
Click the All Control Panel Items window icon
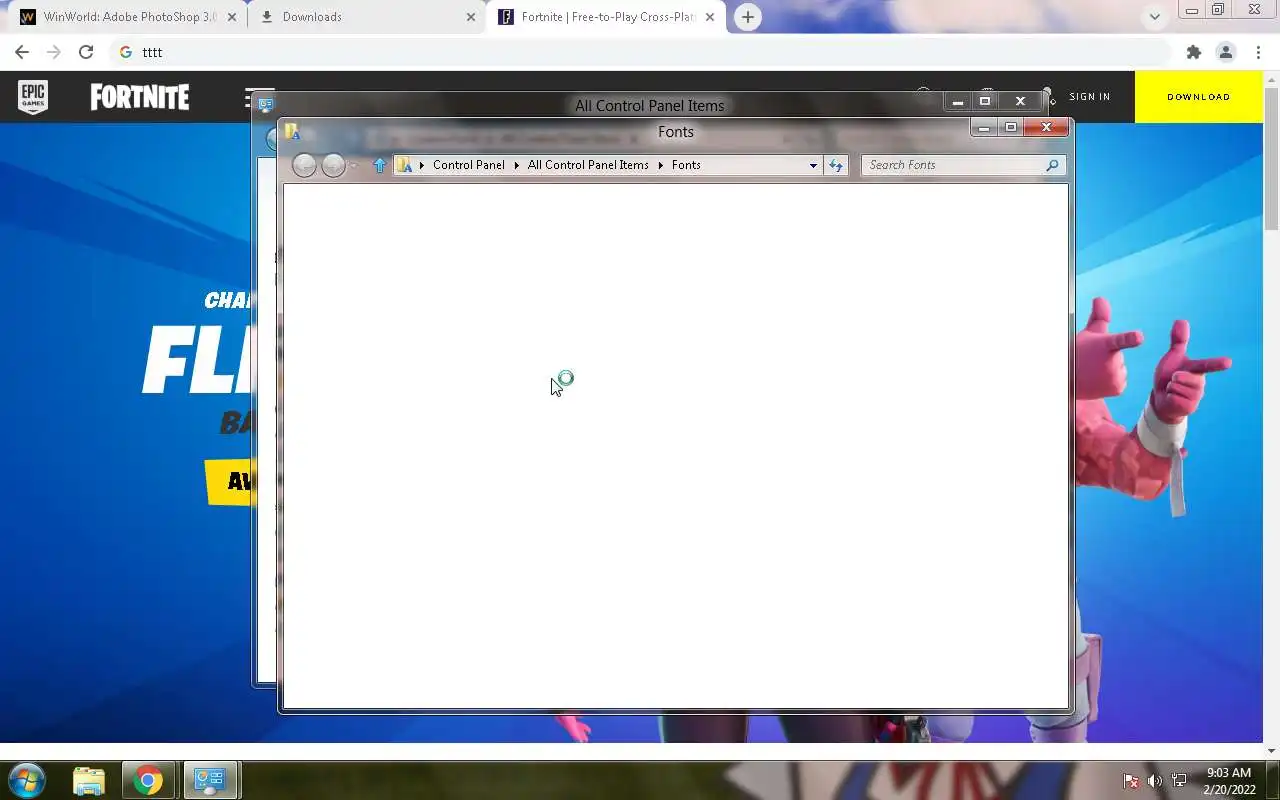click(x=265, y=104)
